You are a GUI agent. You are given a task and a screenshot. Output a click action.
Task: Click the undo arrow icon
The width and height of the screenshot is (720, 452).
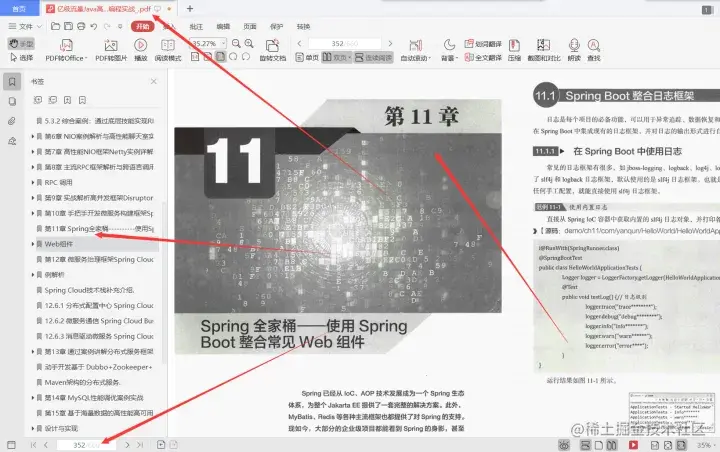click(x=94, y=27)
